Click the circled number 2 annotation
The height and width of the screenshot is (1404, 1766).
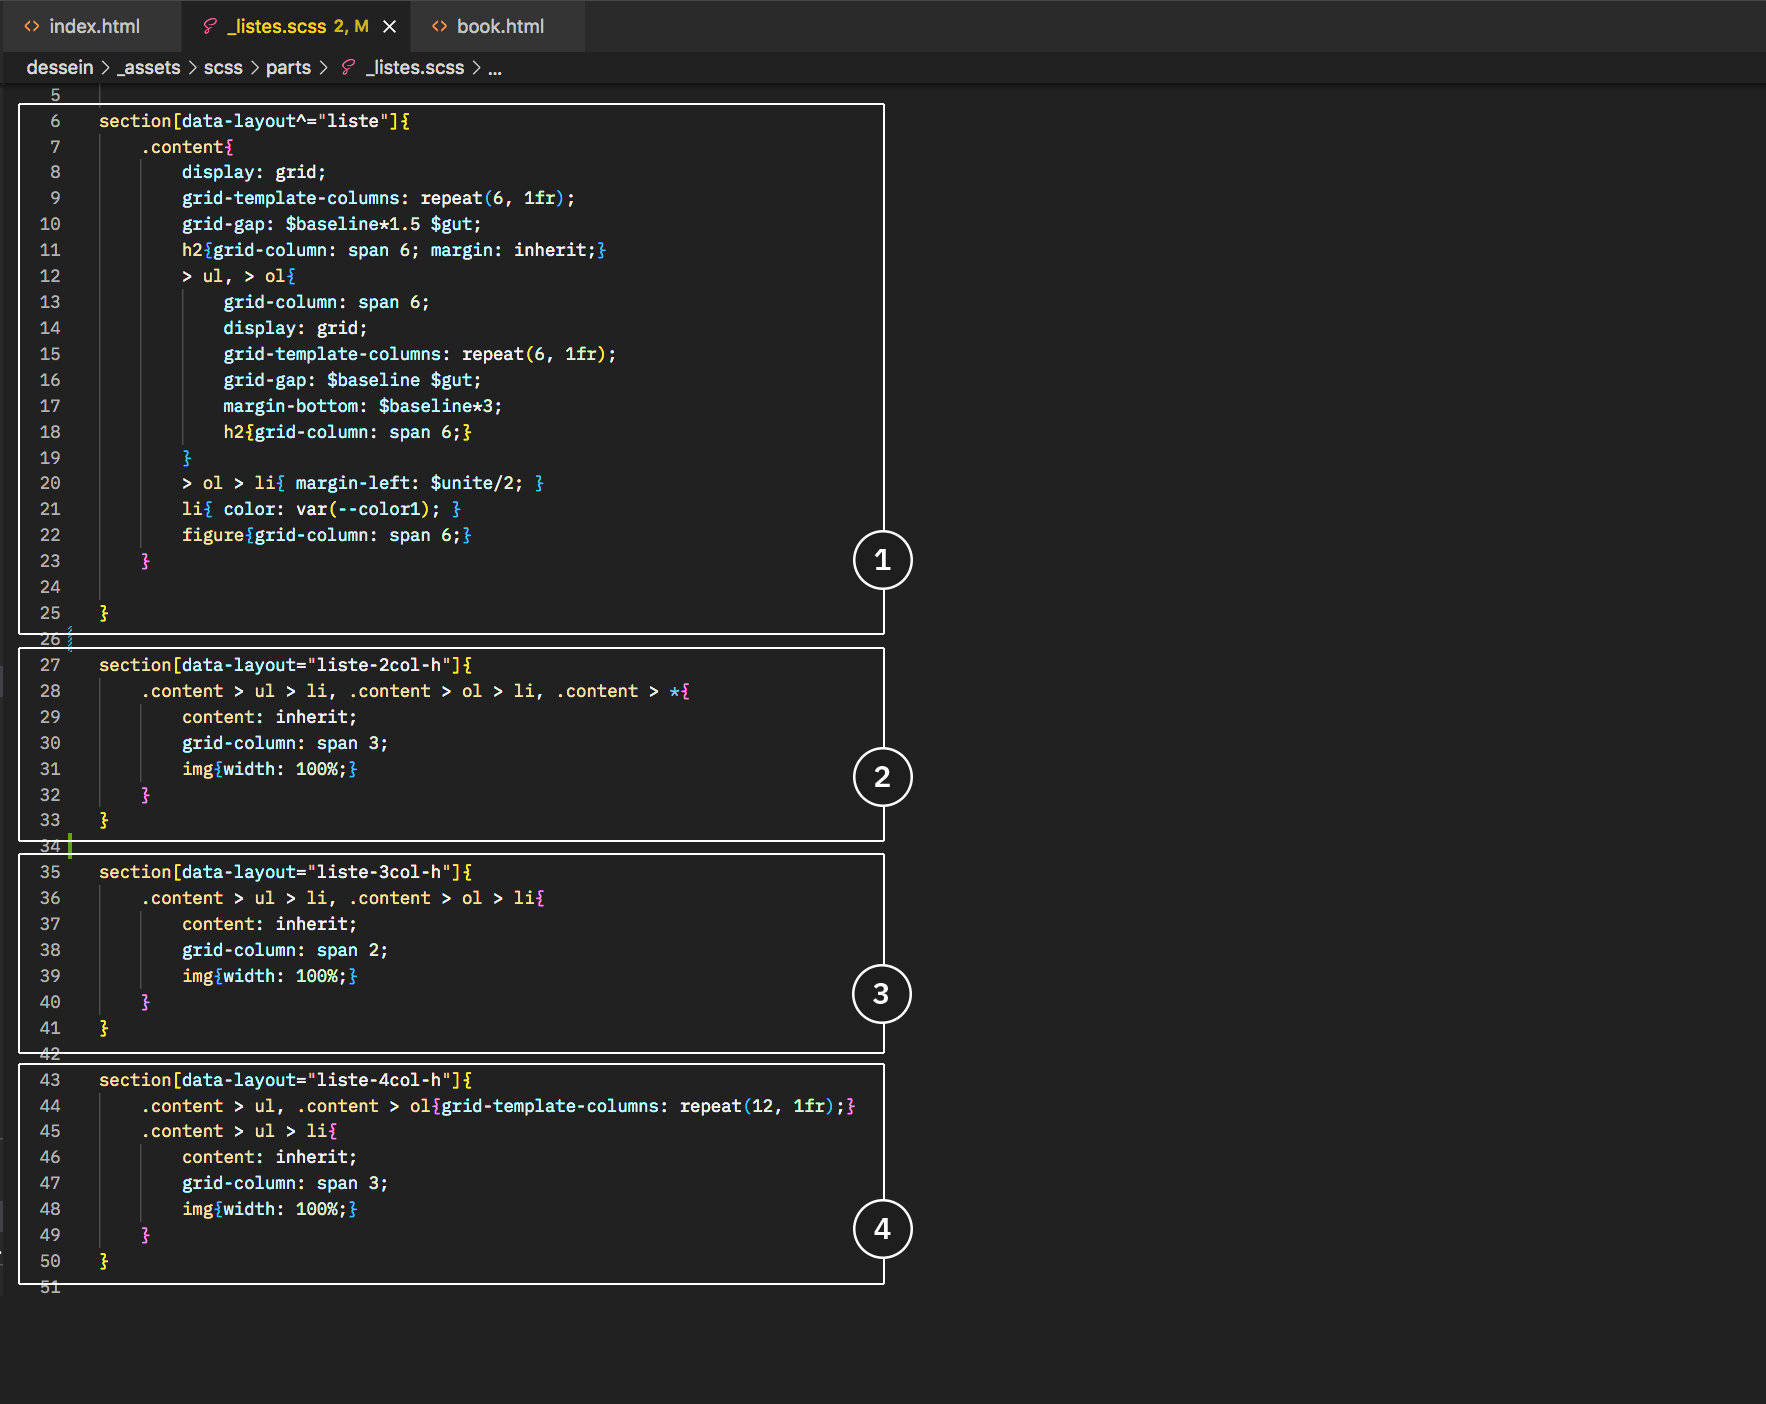[882, 777]
